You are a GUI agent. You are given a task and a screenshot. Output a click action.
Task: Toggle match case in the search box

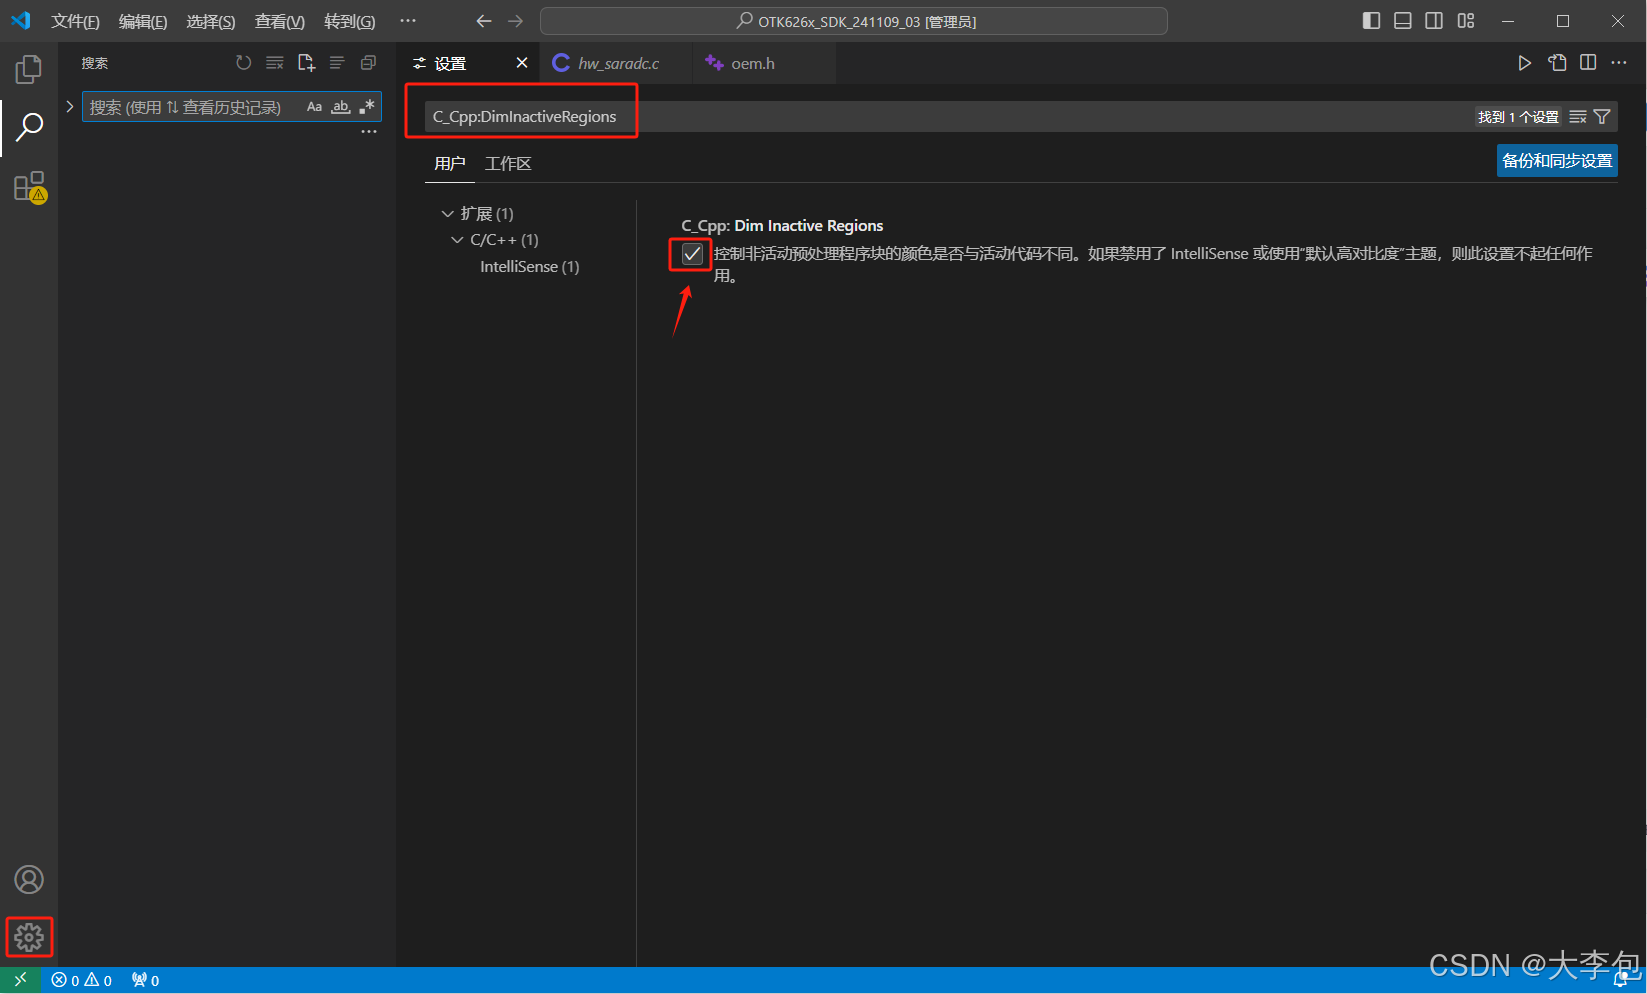pyautogui.click(x=314, y=106)
